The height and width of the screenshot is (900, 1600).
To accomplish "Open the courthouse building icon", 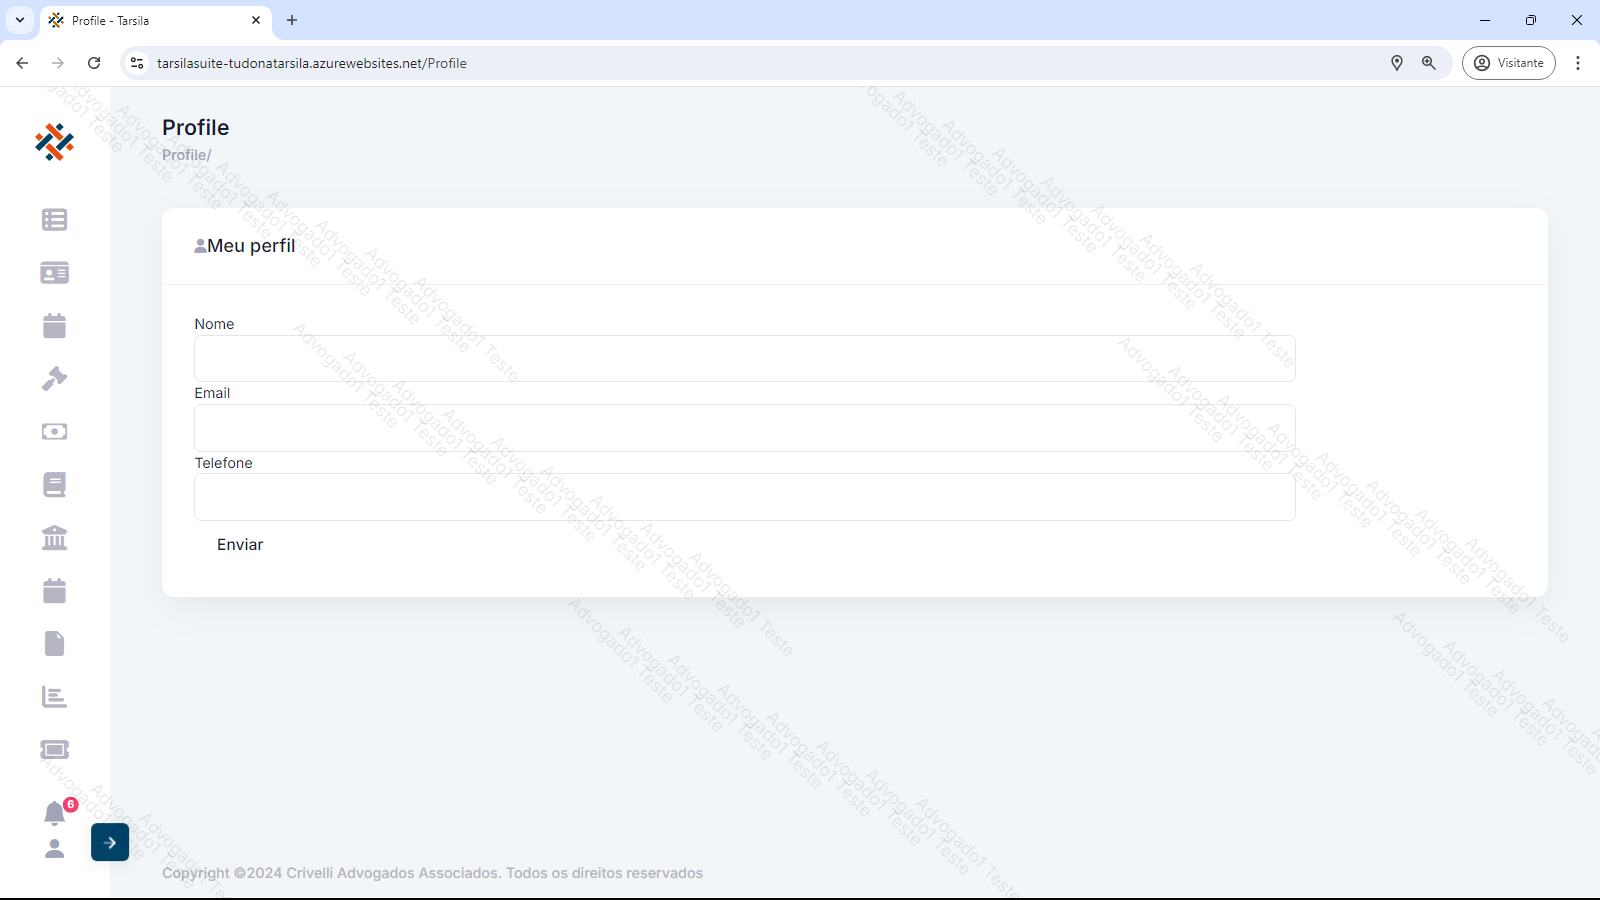I will coord(54,538).
